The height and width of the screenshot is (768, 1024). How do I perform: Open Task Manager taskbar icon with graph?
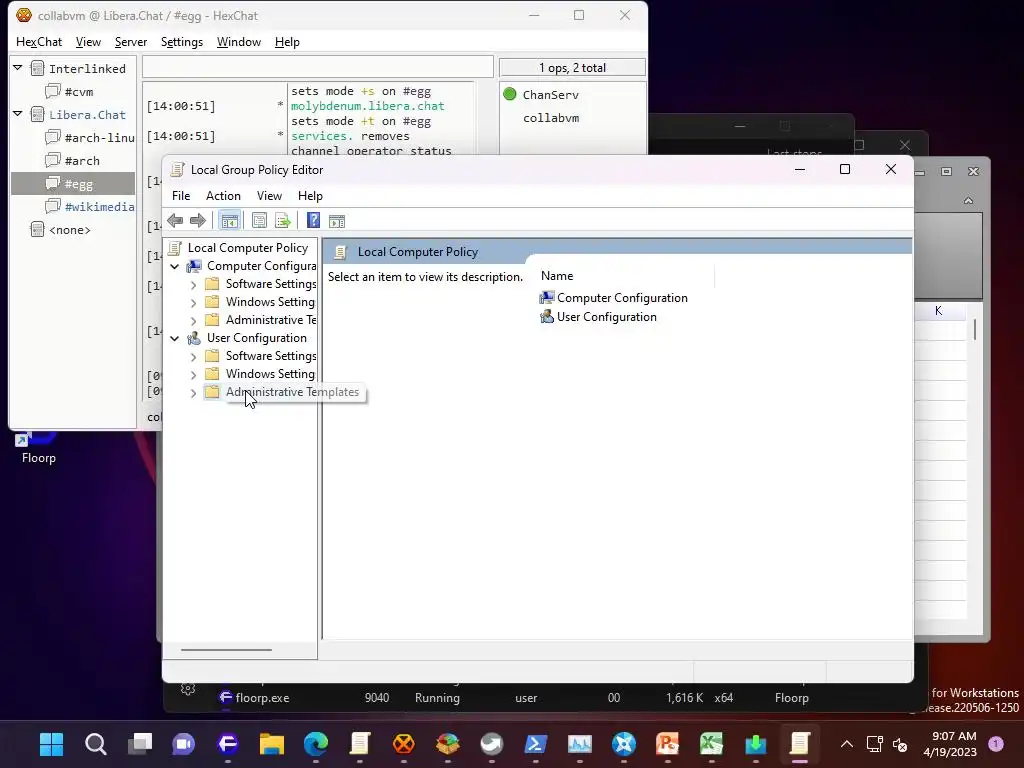point(579,744)
